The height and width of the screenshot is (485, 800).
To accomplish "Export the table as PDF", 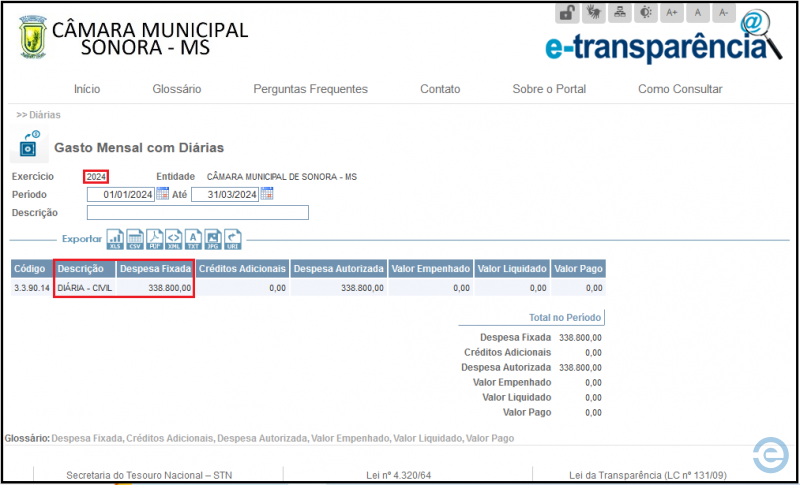I will pos(155,239).
